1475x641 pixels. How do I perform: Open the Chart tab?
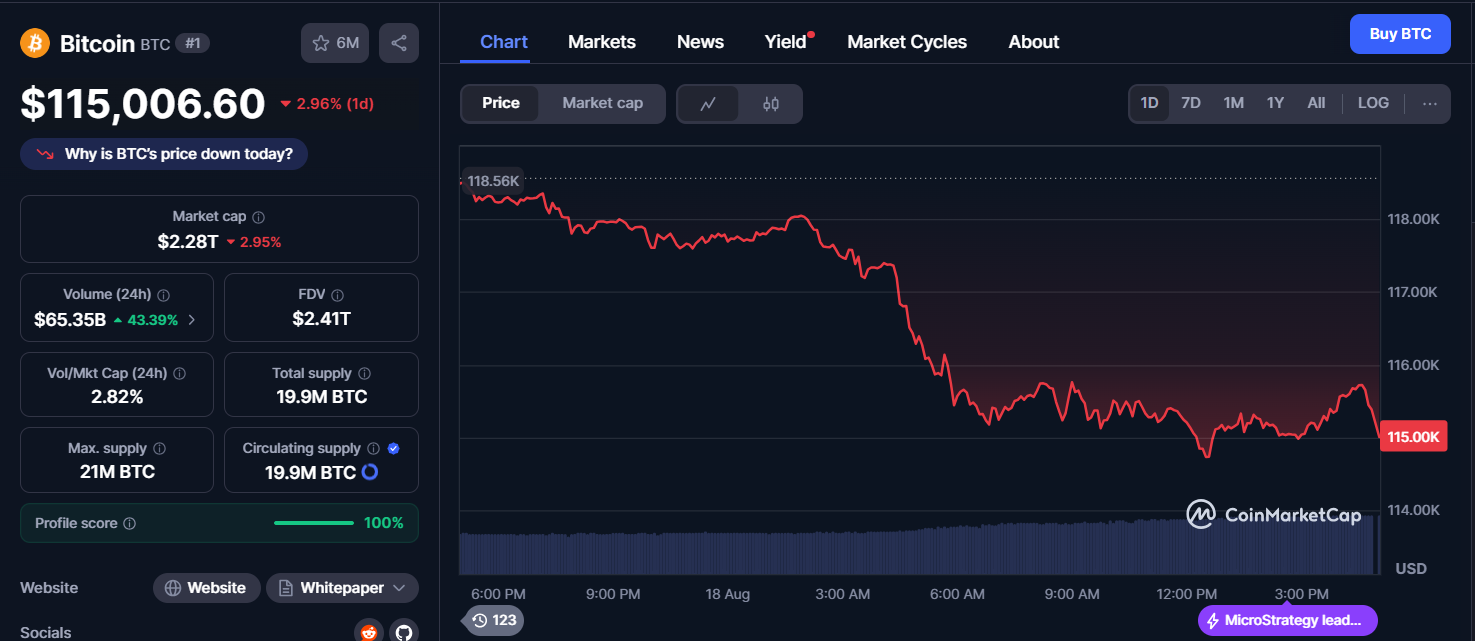(504, 42)
